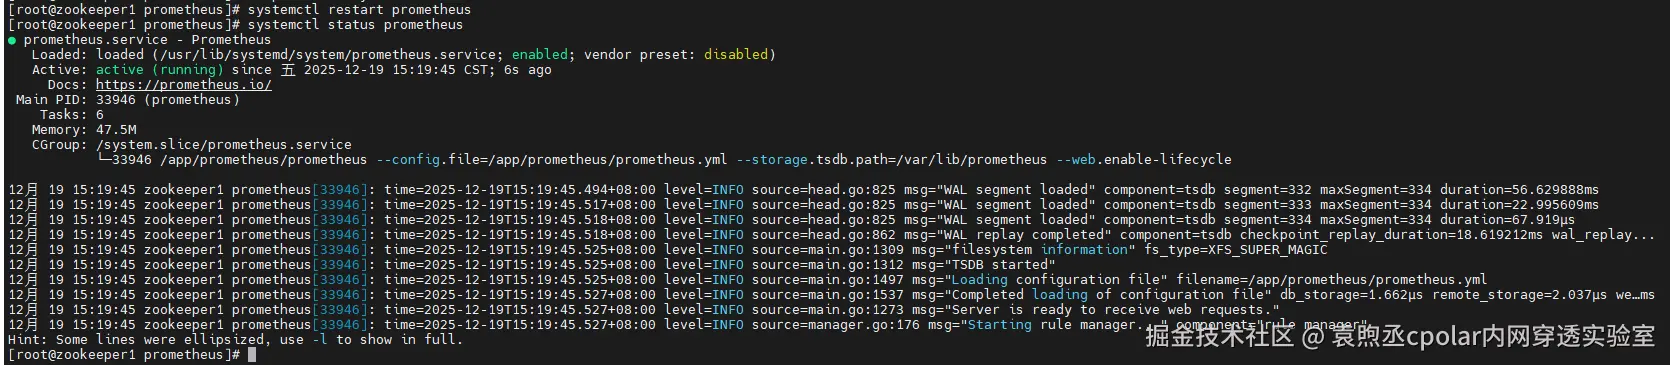1670x365 pixels.
Task: Click the --config.file=/app/prometheus/prometheus.yml argument
Action: tap(552, 160)
